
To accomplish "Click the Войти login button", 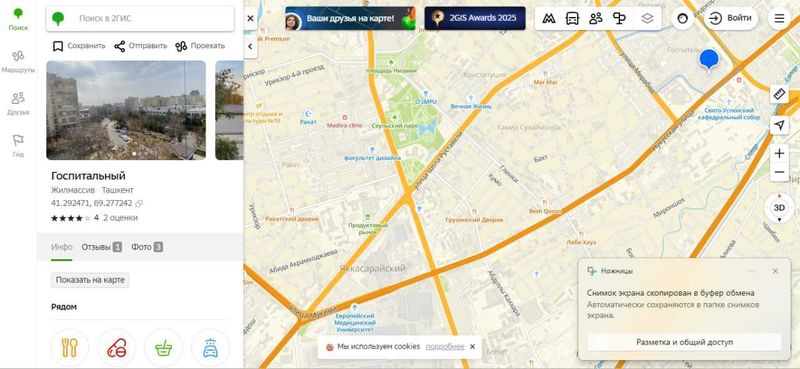I will 732,18.
